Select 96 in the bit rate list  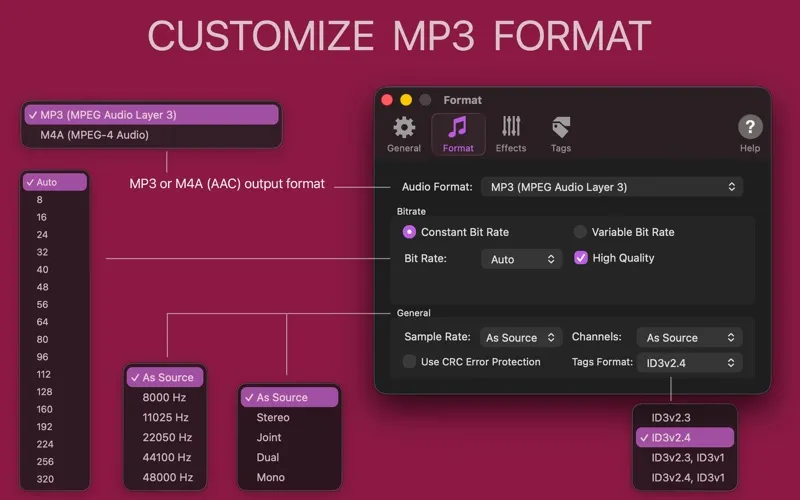click(x=55, y=357)
